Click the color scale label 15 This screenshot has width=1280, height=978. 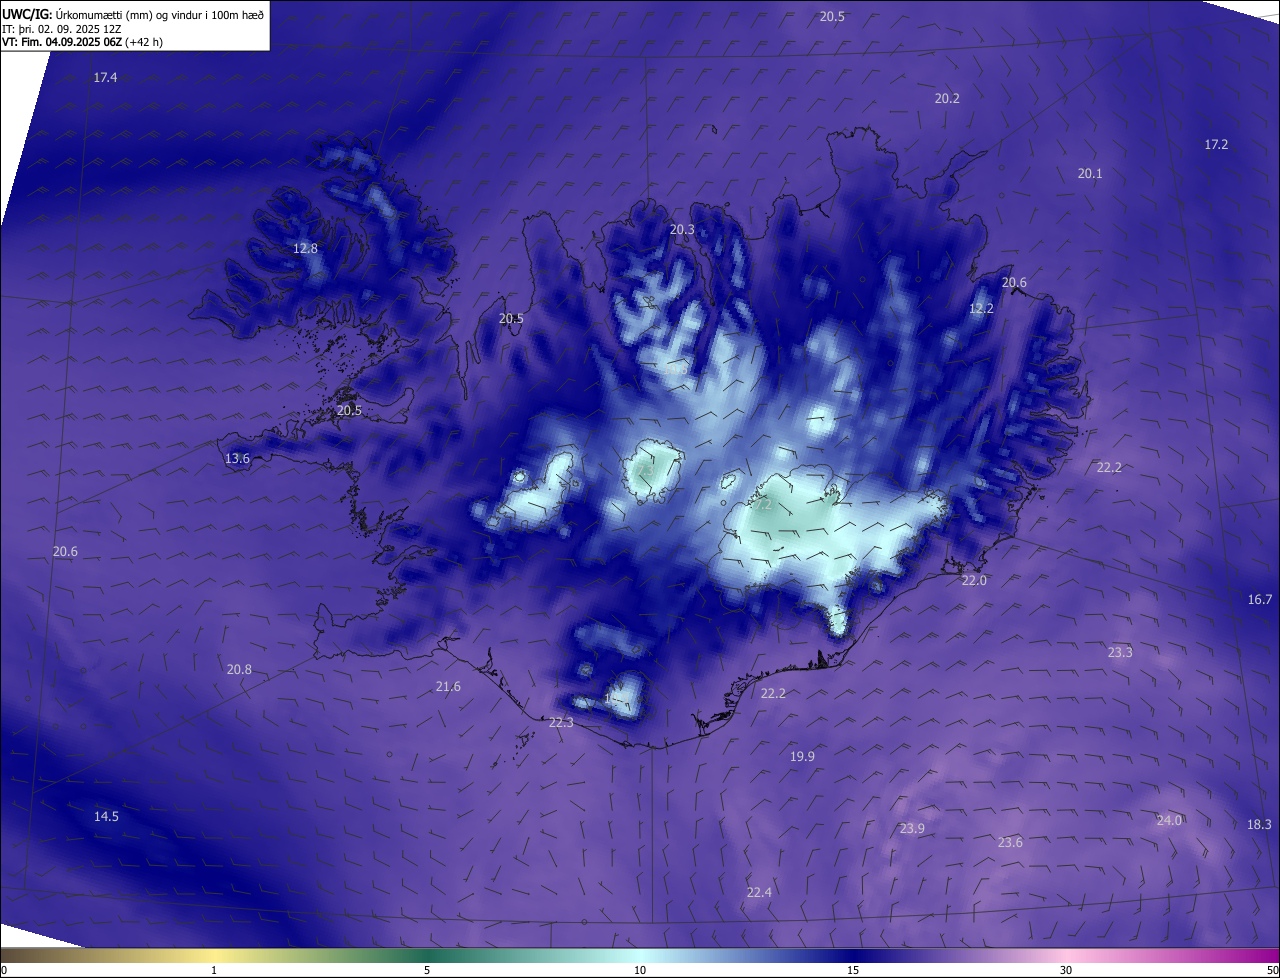(853, 970)
